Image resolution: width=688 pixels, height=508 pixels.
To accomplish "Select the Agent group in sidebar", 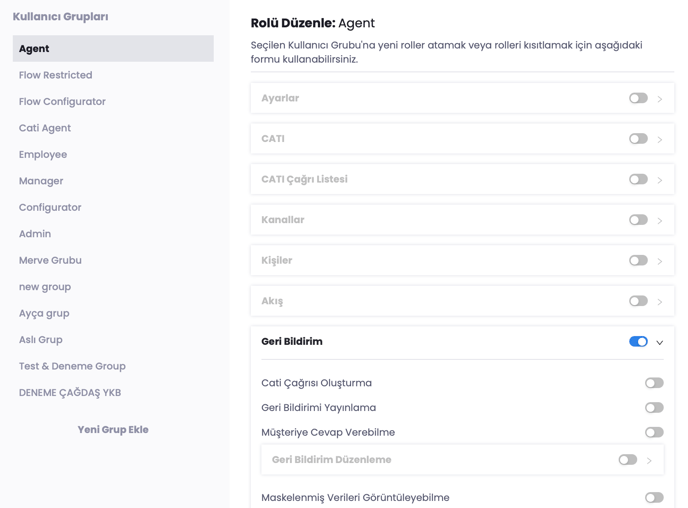I will click(x=113, y=48).
